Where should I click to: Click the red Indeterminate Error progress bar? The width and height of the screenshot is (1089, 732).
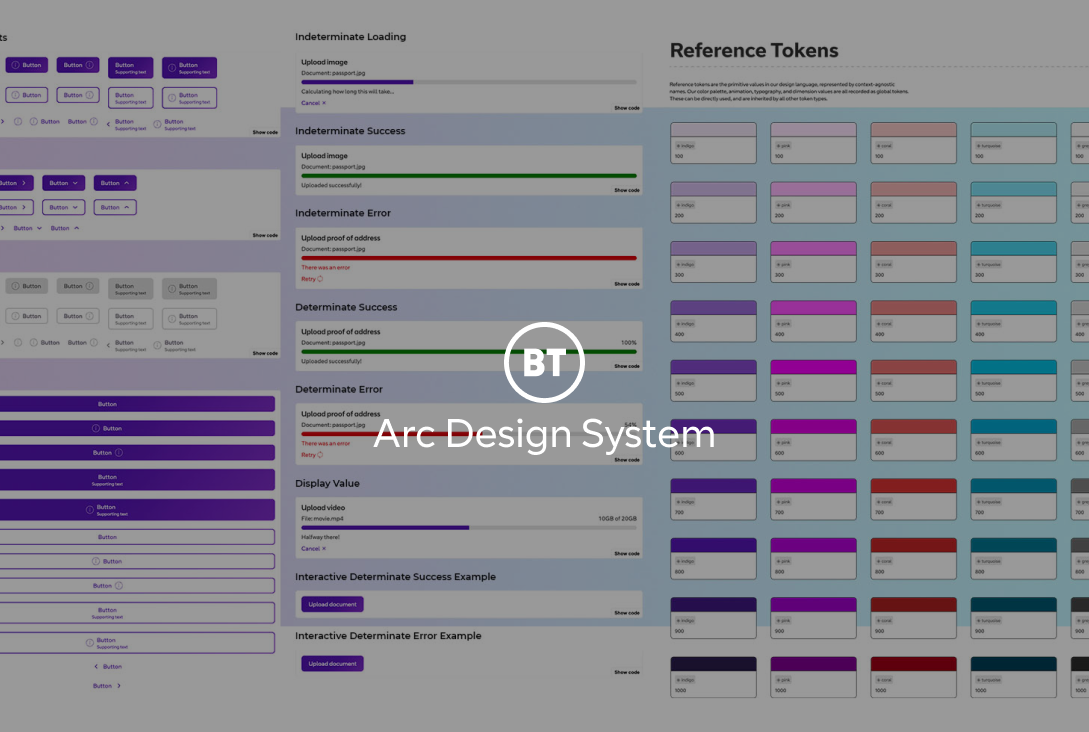tap(469, 258)
